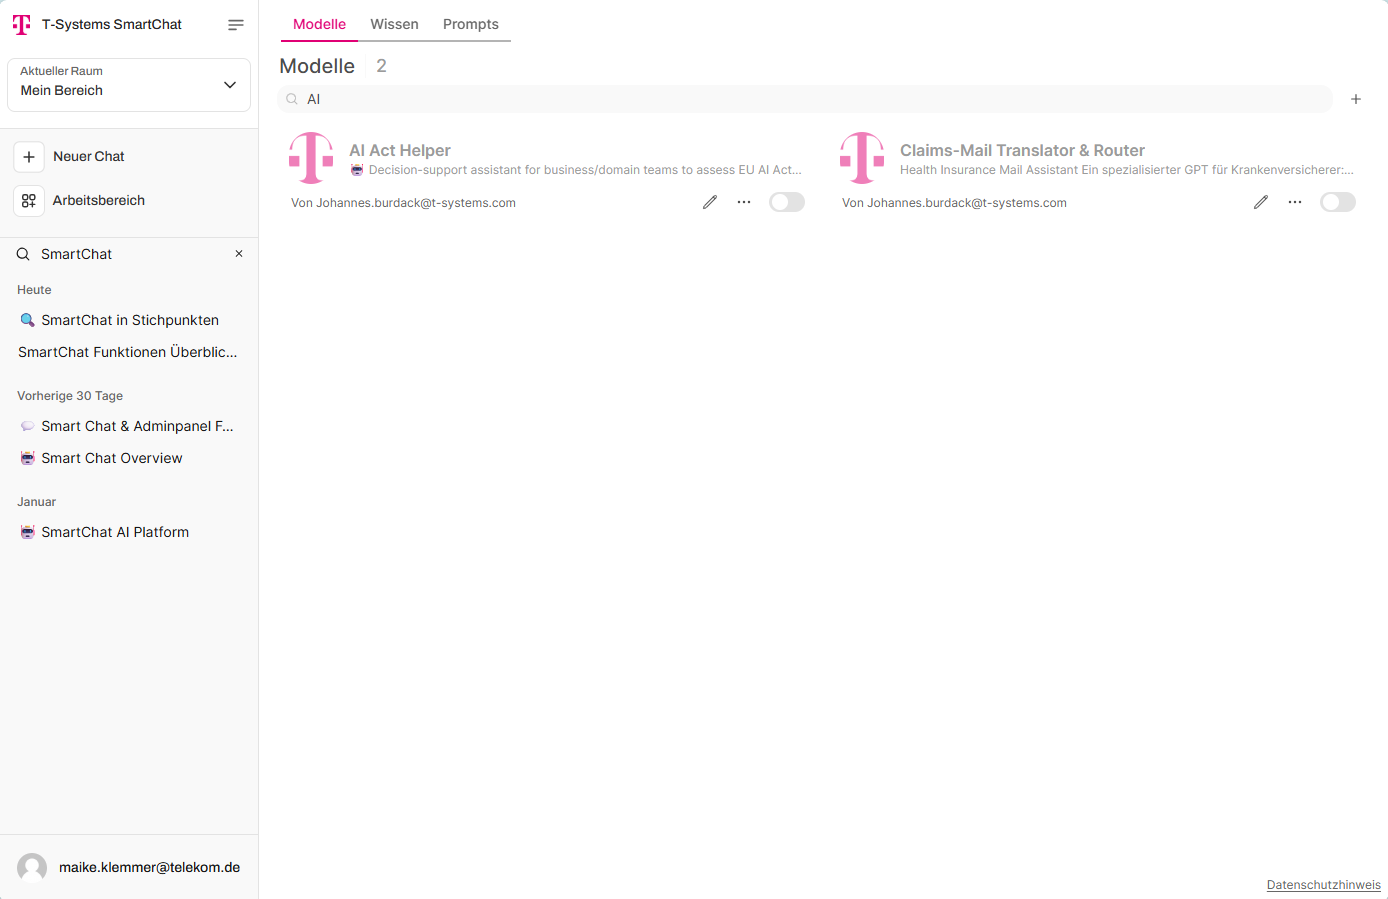This screenshot has width=1388, height=899.
Task: Toggle Claims-Mail Translator & Router model on
Action: pos(1338,202)
